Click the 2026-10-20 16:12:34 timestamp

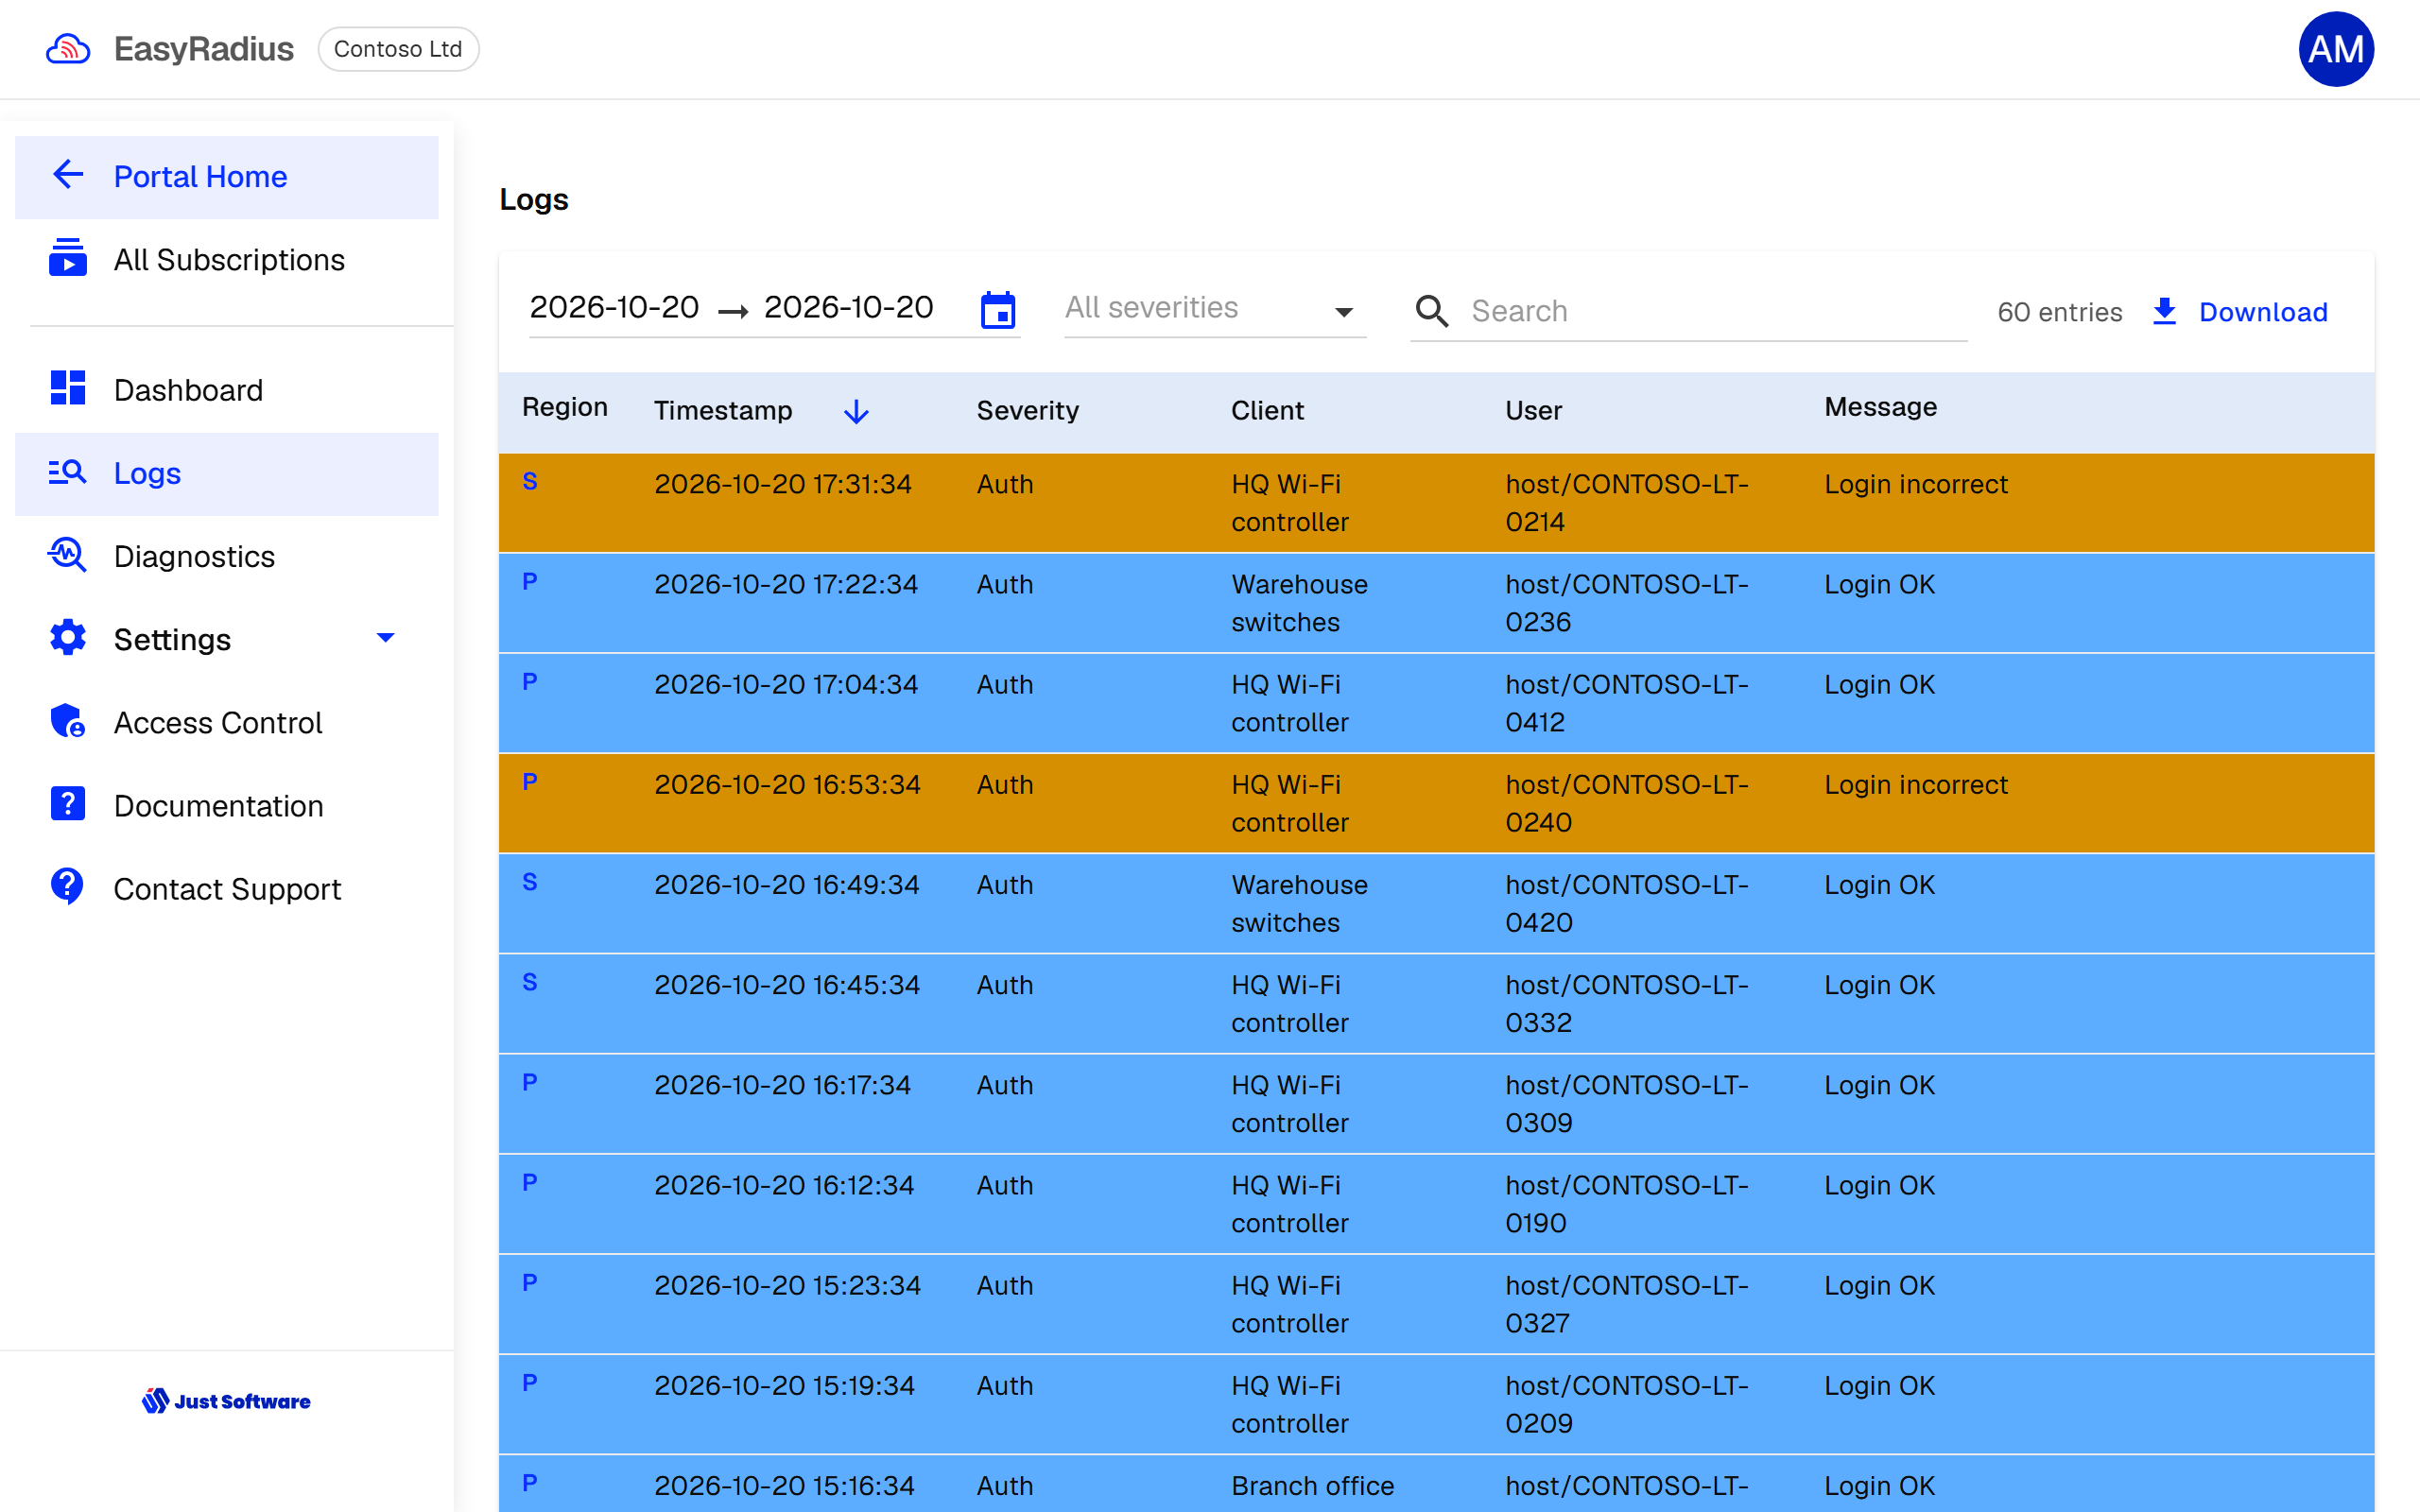click(784, 1185)
